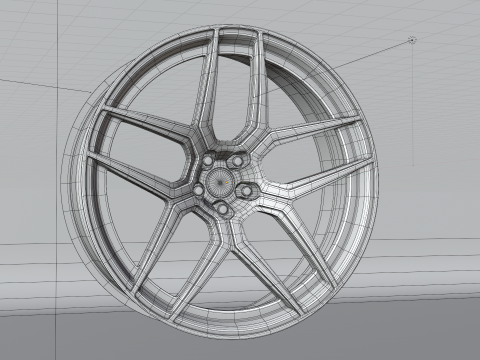Select the lamp object with dotted circle

(412, 40)
